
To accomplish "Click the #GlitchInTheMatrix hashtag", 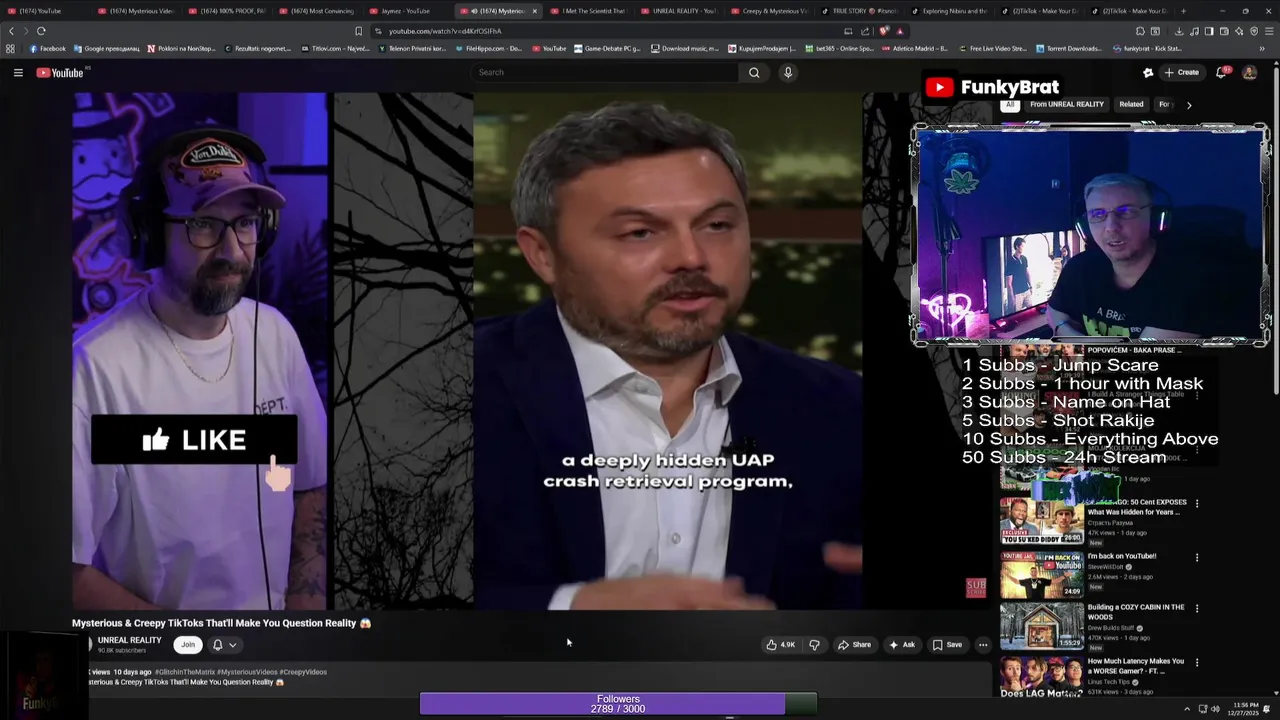I will click(x=185, y=672).
